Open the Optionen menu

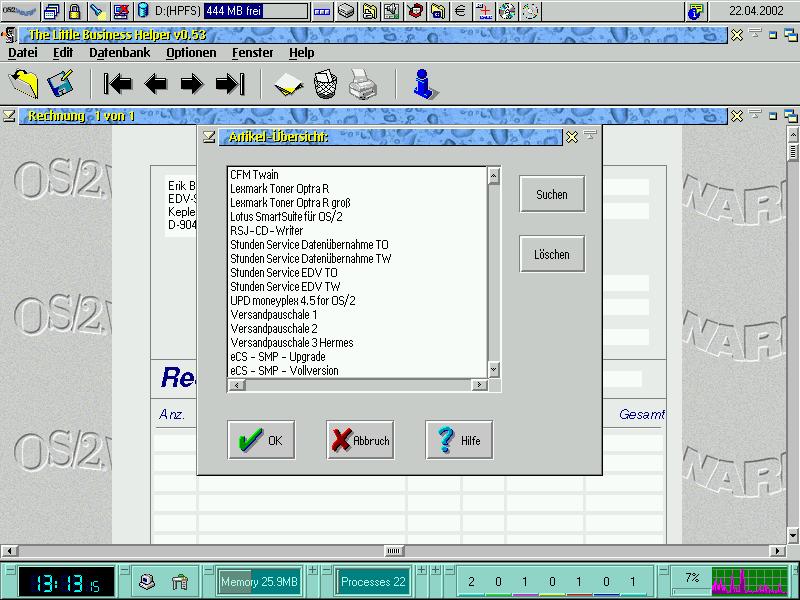[x=191, y=53]
